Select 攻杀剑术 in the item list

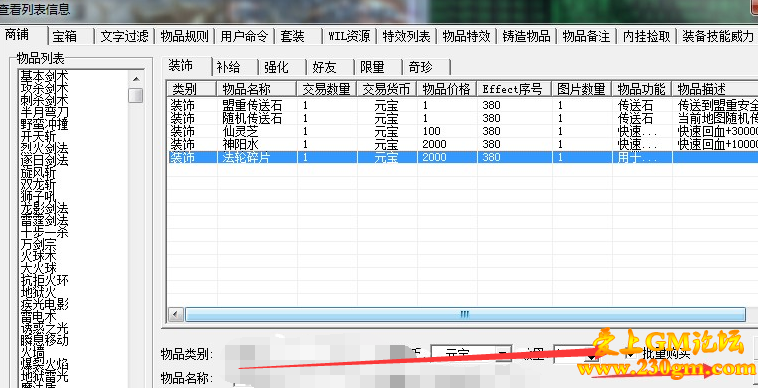tap(44, 88)
